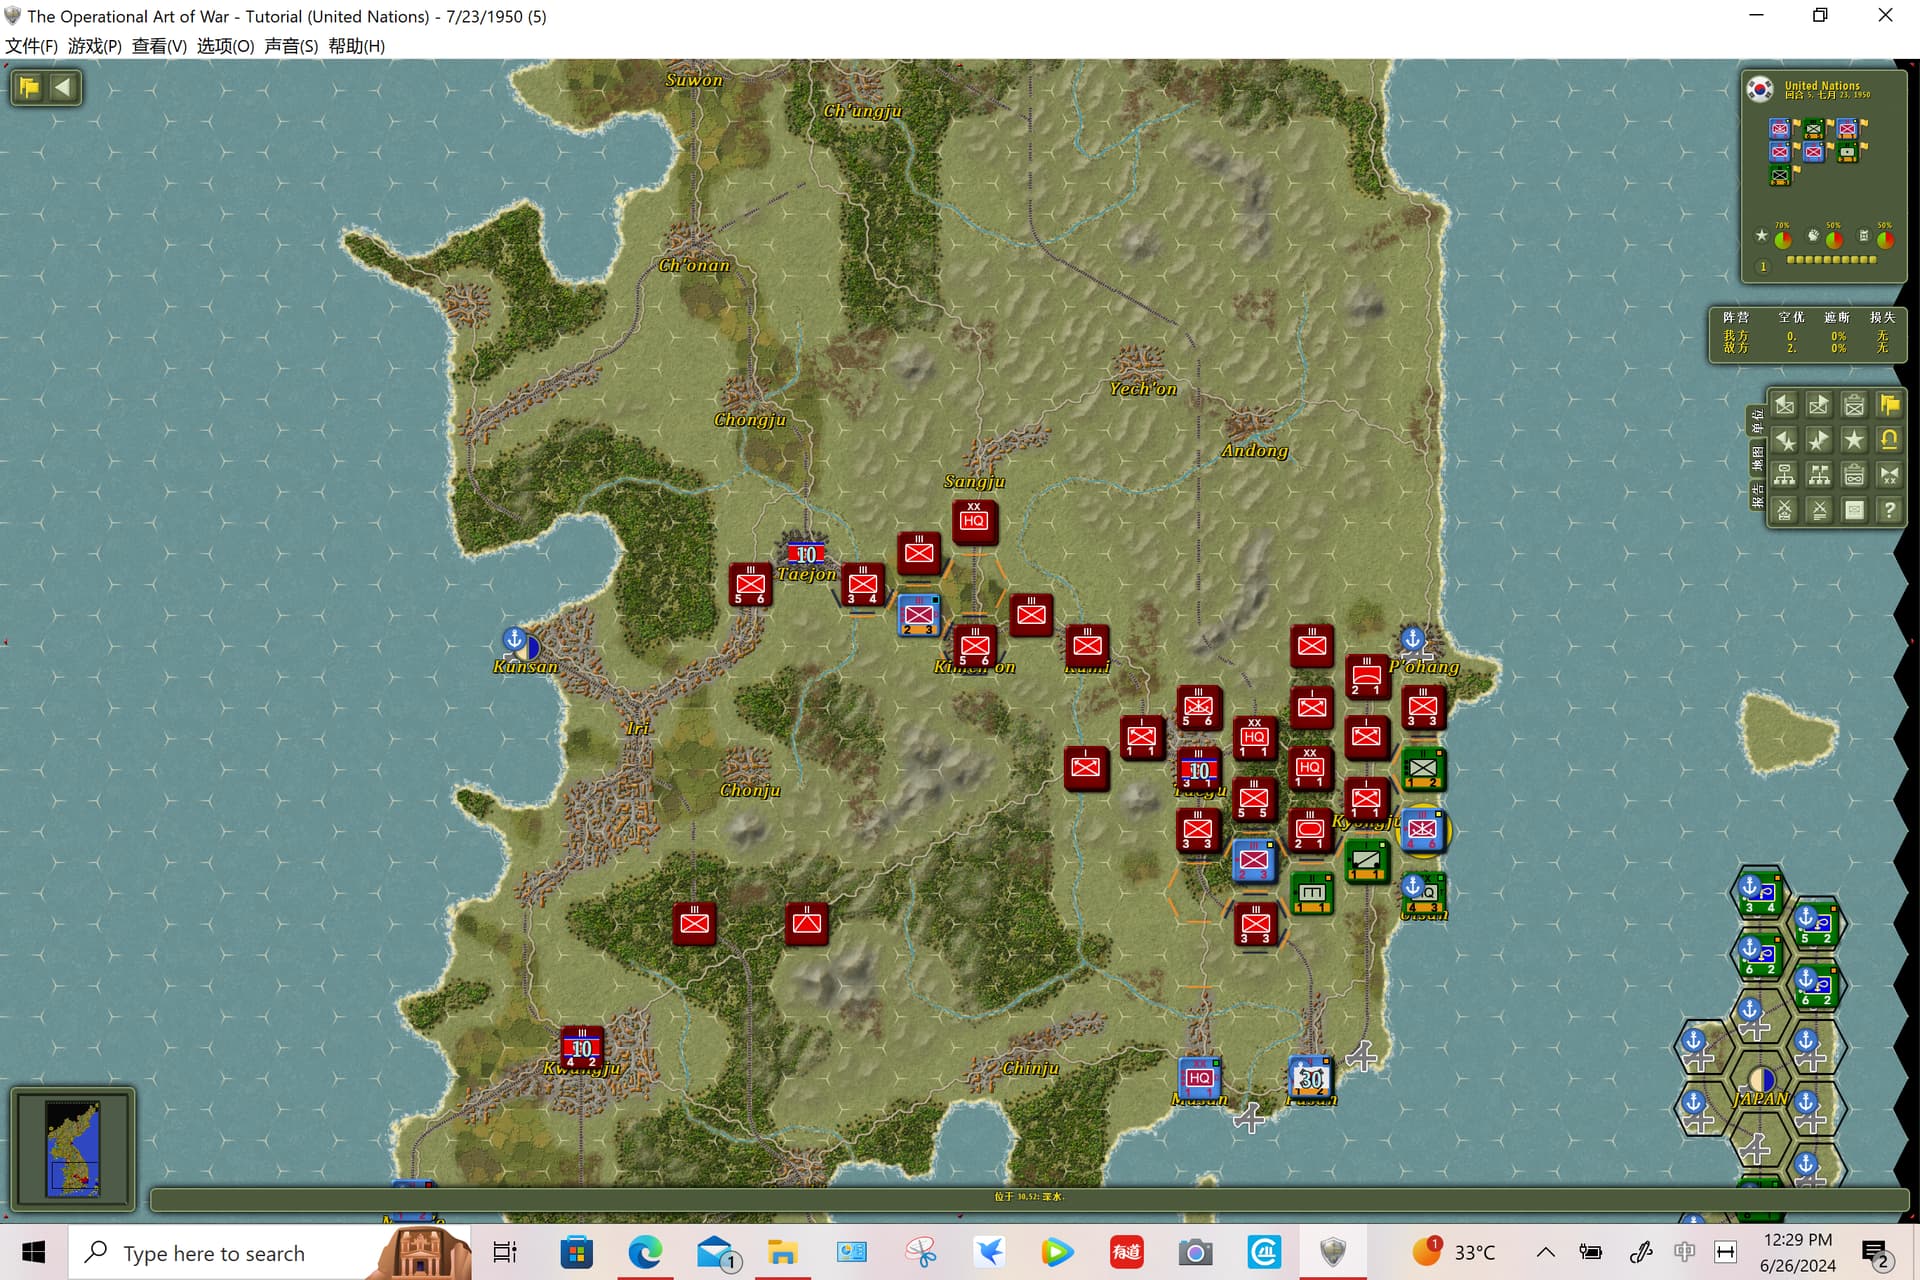Image resolution: width=1920 pixels, height=1280 pixels.
Task: Open File Explorer from taskbar
Action: [x=782, y=1252]
